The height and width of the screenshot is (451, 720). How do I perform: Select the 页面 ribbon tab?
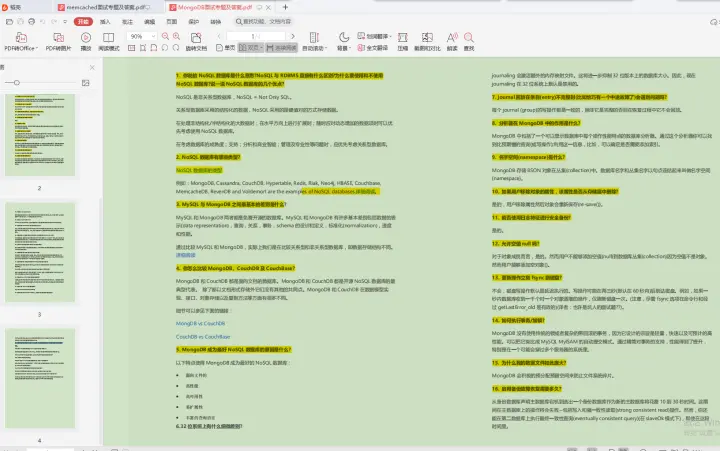[x=172, y=22]
